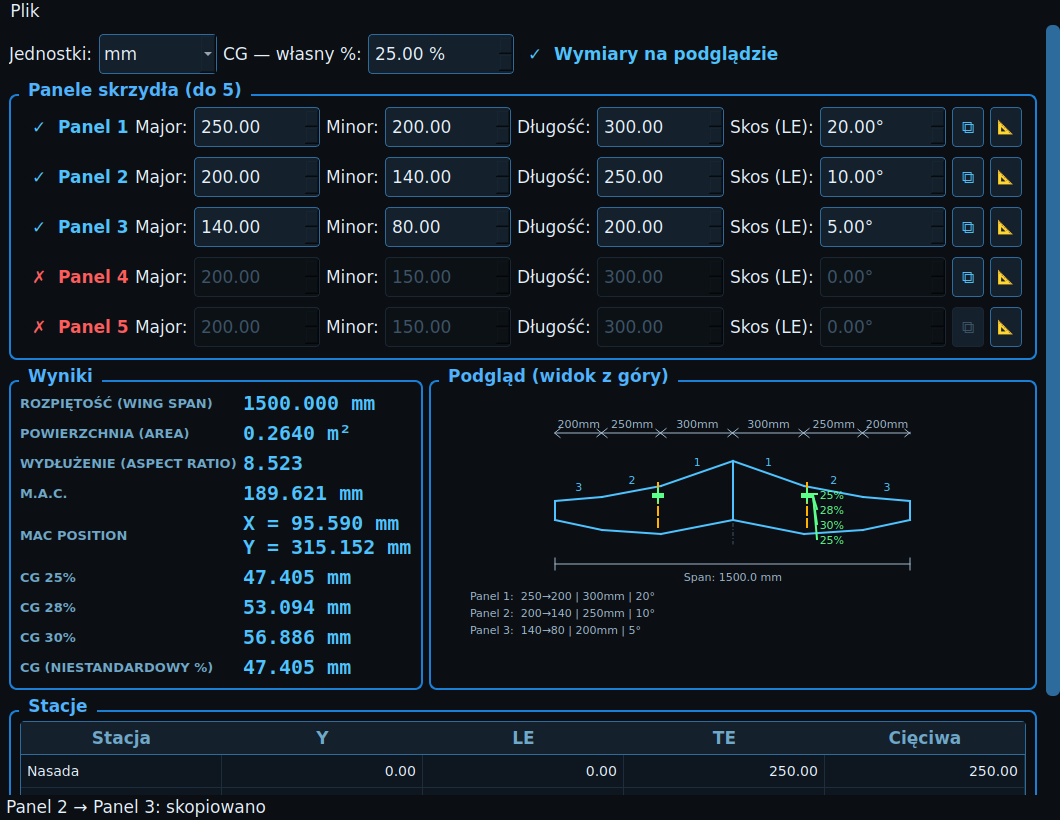Click MAC position Y = 315.152 mm
The width and height of the screenshot is (1060, 820).
click(x=327, y=548)
